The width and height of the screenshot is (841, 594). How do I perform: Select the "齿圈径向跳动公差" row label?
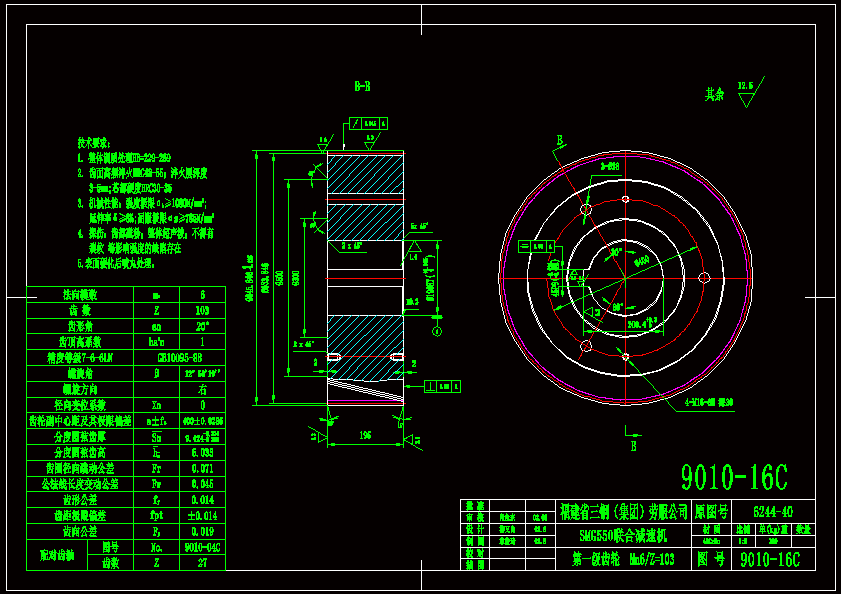point(80,468)
